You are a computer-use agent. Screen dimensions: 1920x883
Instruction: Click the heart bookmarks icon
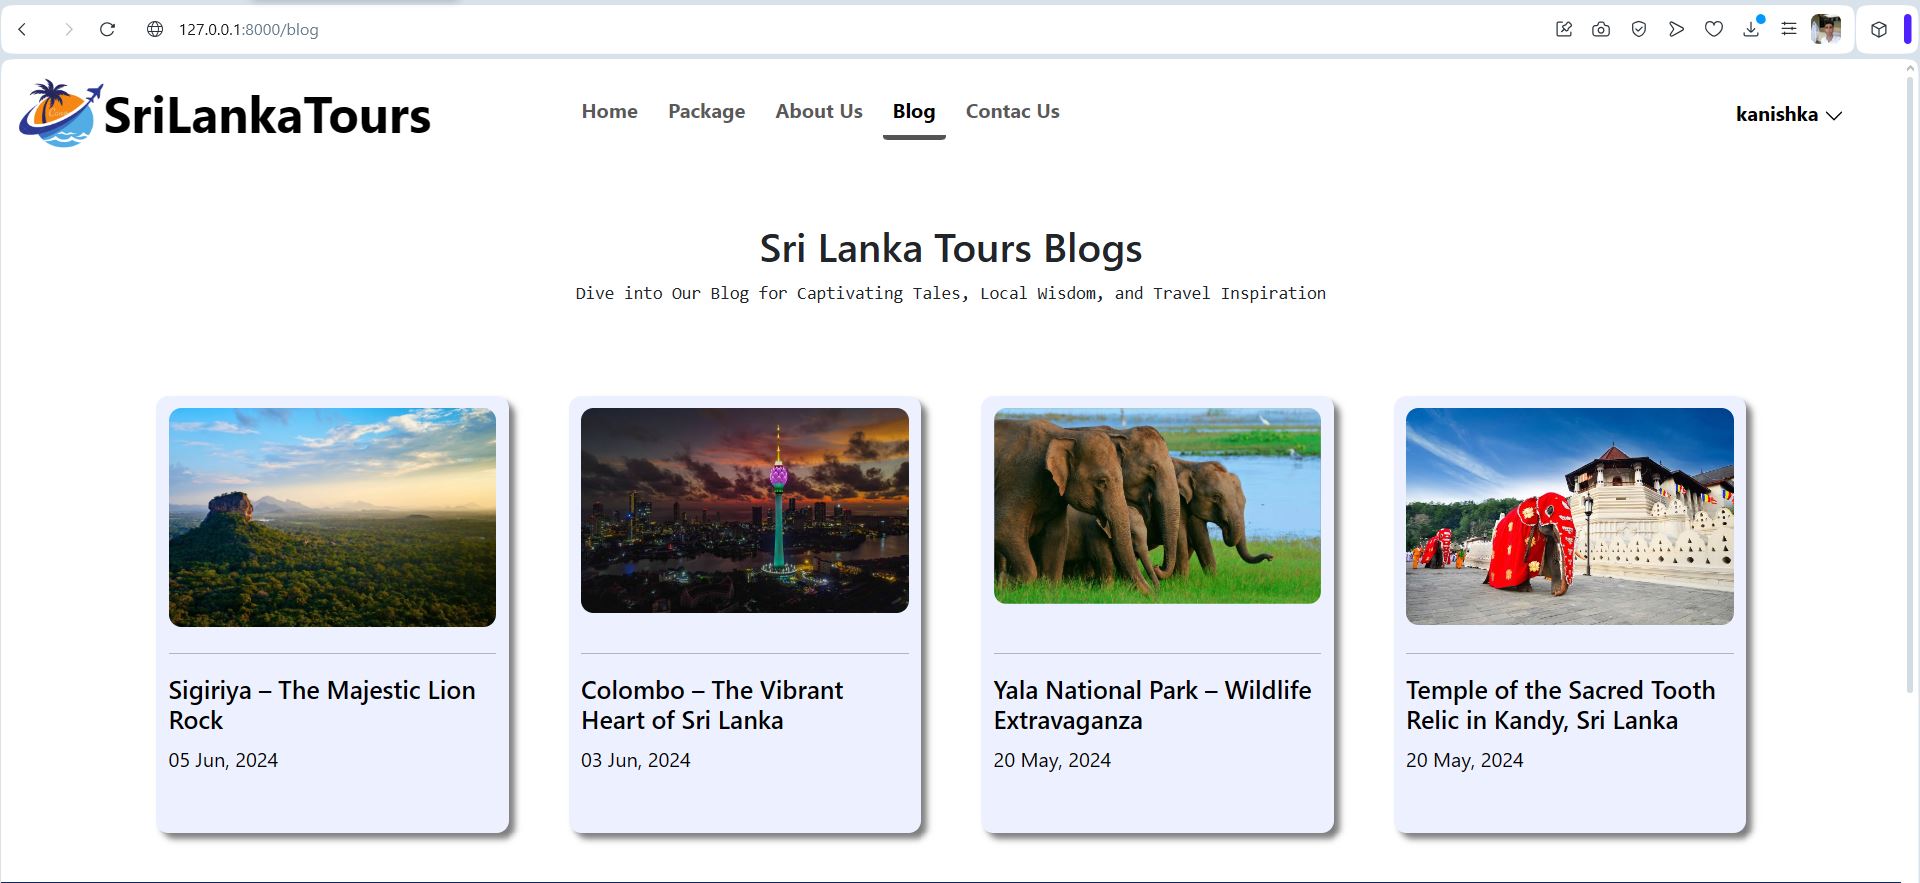tap(1714, 29)
